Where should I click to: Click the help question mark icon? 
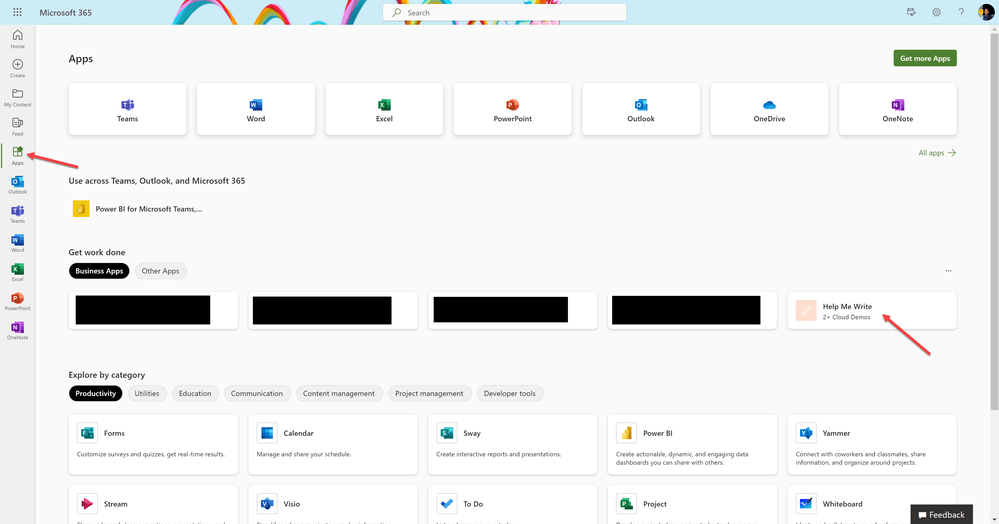click(x=961, y=12)
